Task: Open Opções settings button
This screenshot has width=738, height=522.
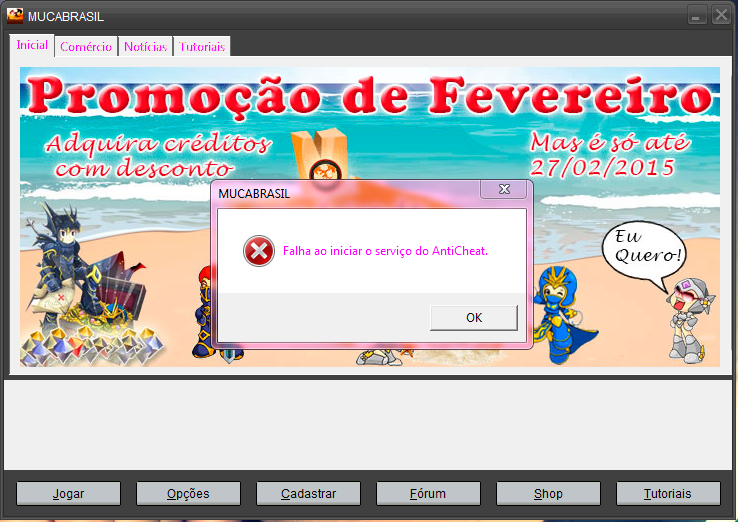Action: pyautogui.click(x=188, y=494)
